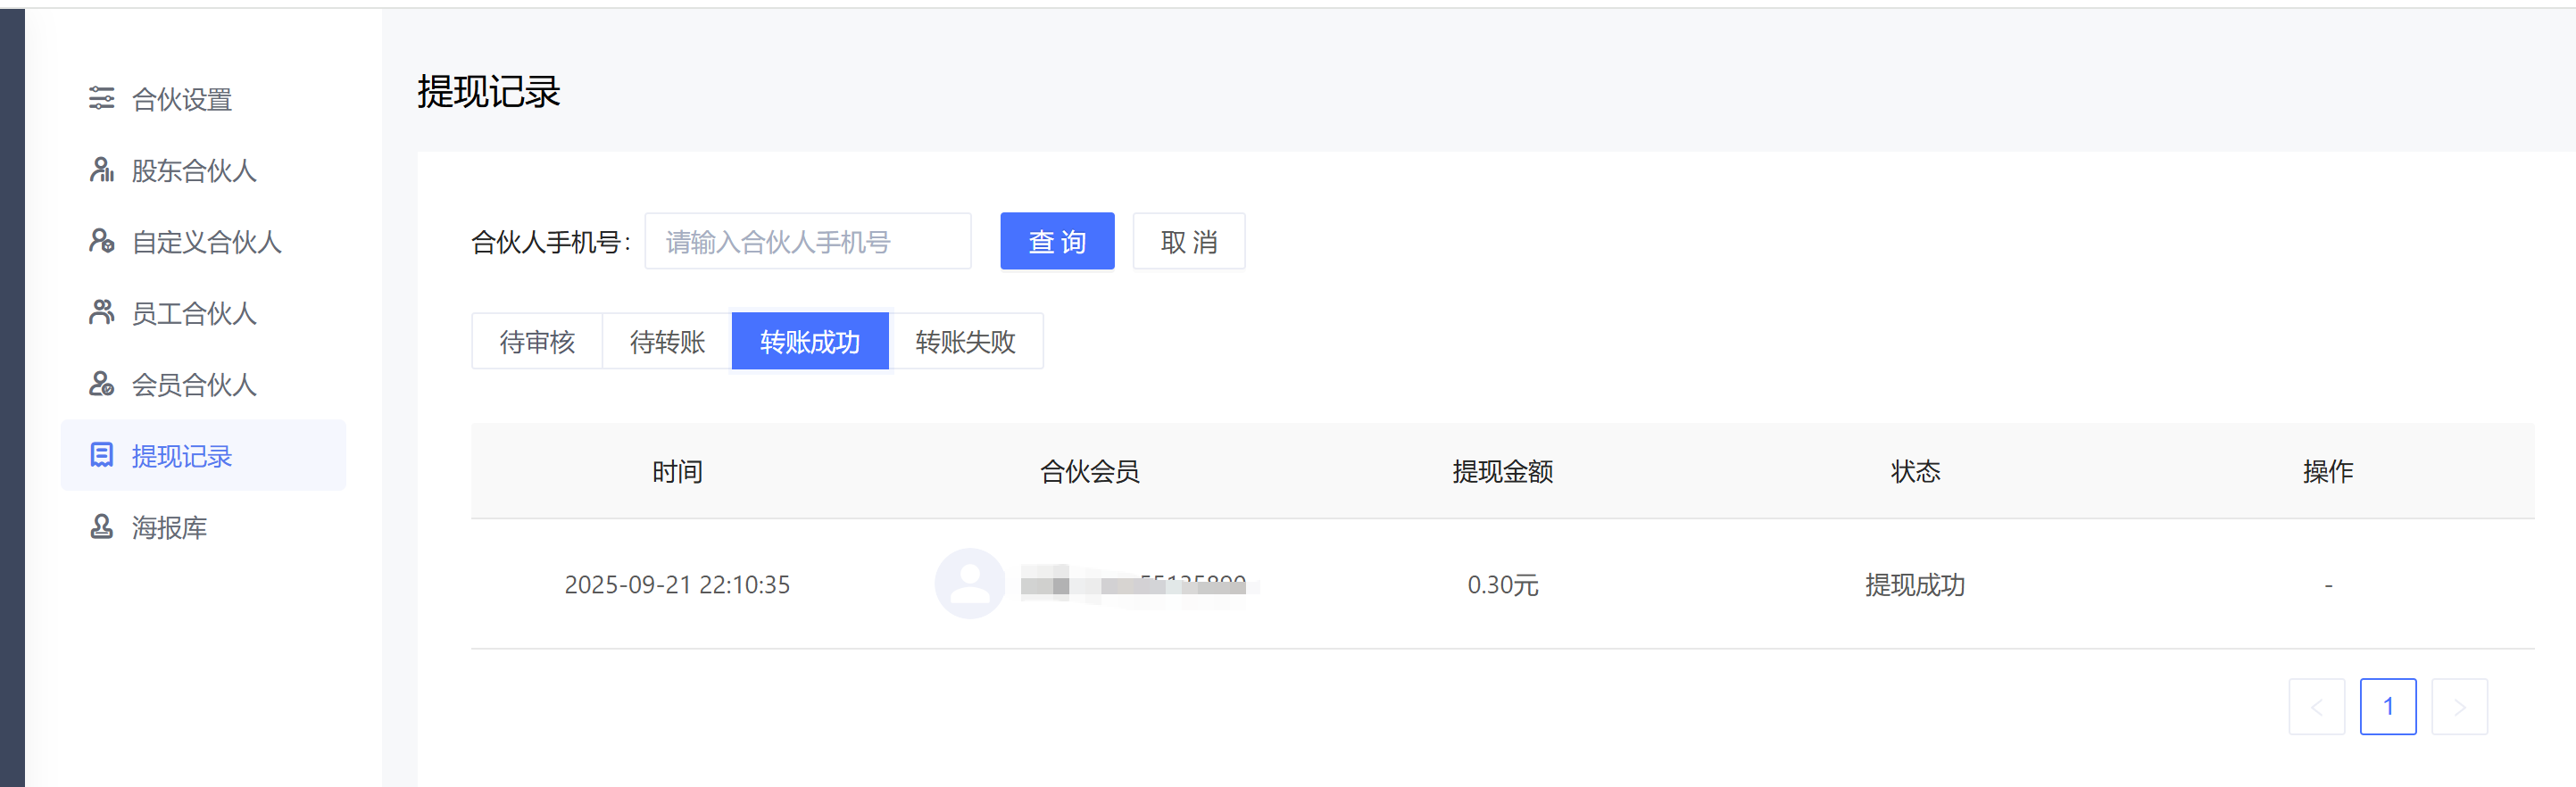Screen dimensions: 2576x787
Task: Click the 股东合伙人 person icon
Action: pos(101,170)
